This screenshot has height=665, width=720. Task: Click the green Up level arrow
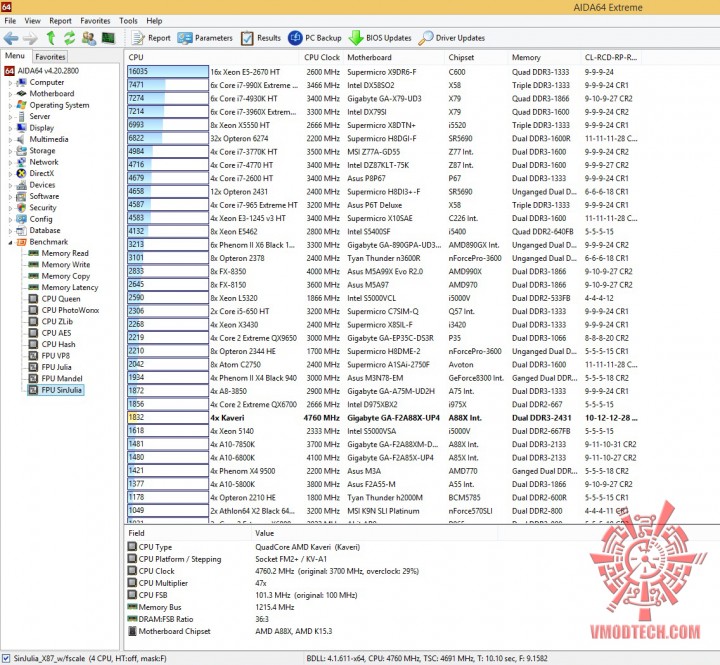coord(51,38)
